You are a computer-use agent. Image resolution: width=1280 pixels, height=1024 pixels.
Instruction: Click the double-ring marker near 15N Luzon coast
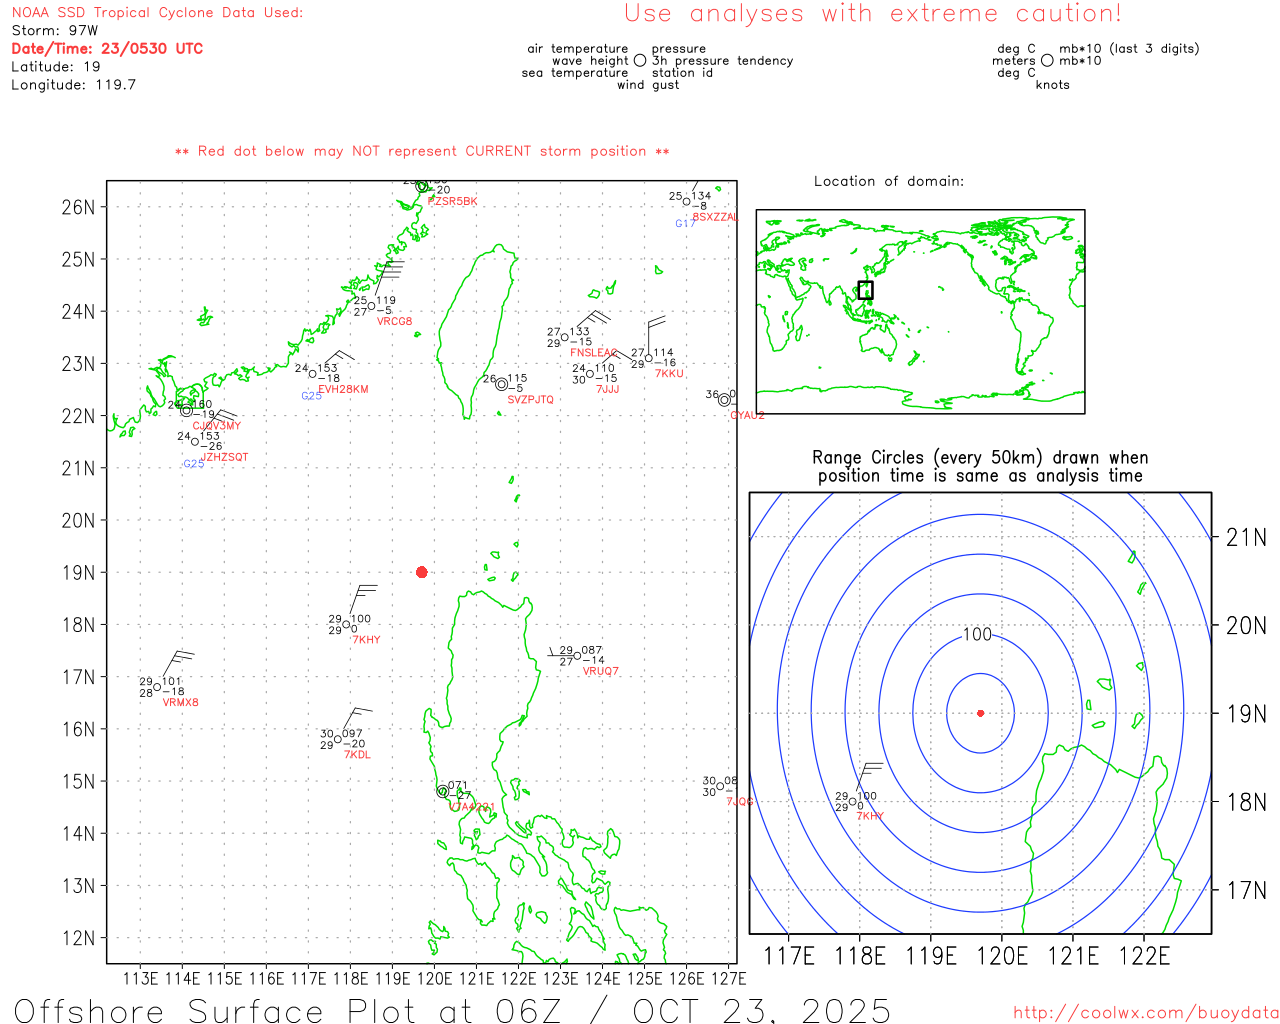tap(443, 791)
